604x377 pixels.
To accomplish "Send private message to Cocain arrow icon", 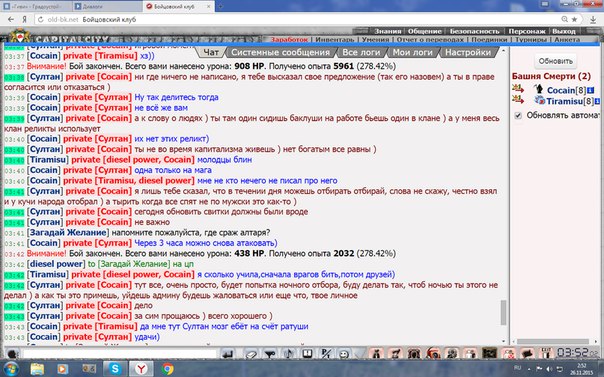I will (x=518, y=89).
